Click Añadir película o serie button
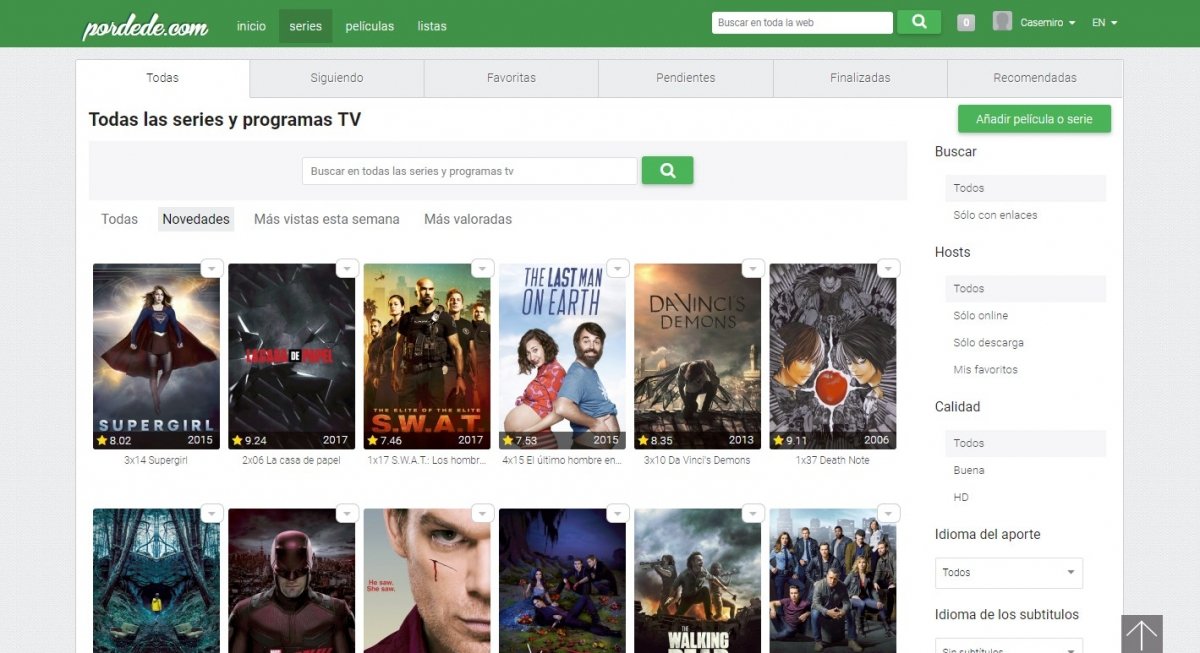This screenshot has height=653, width=1200. (x=1034, y=119)
